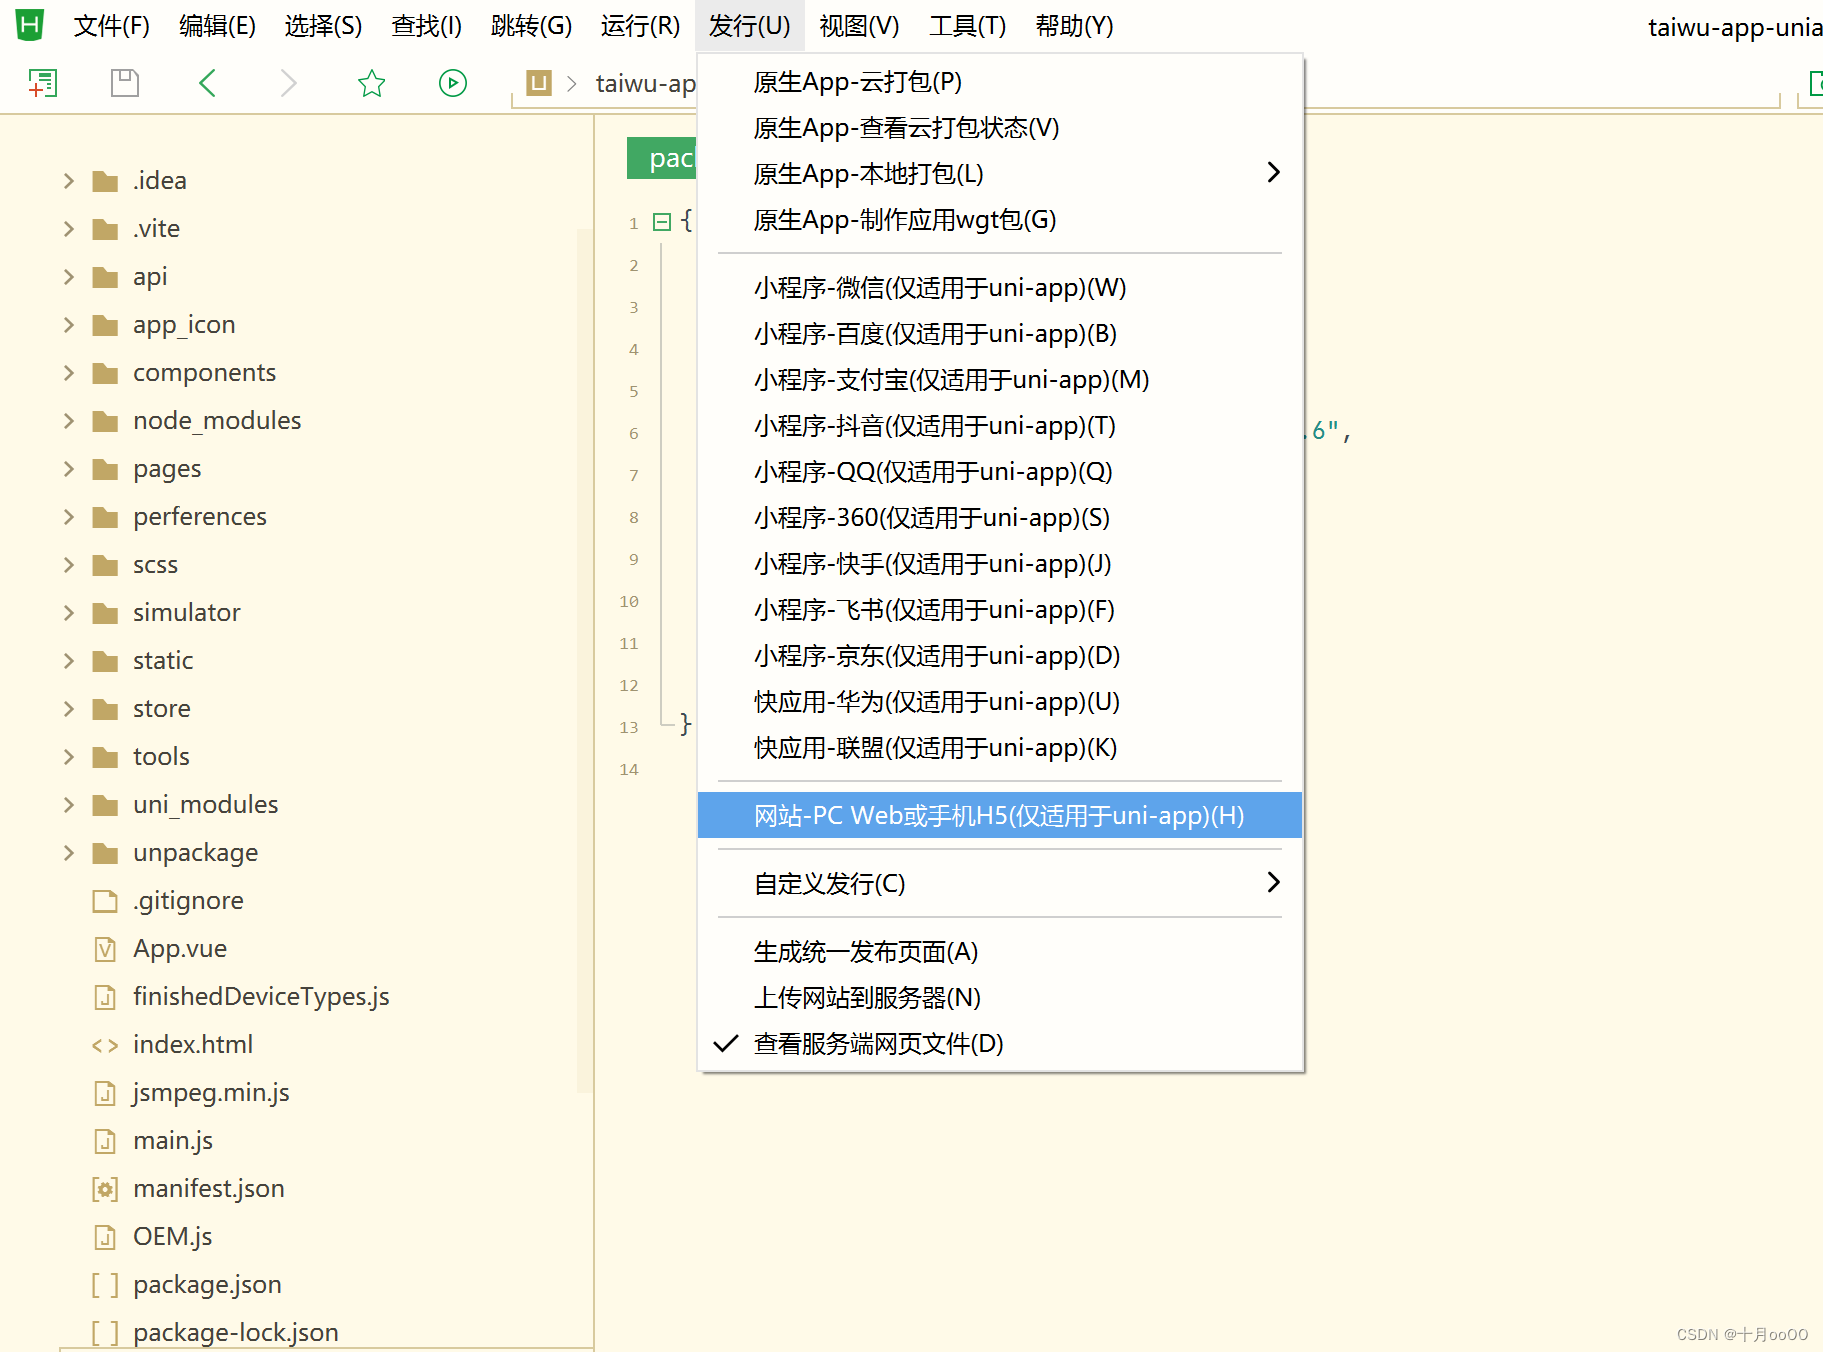Select the tools folder row
1823x1352 pixels.
tap(297, 757)
